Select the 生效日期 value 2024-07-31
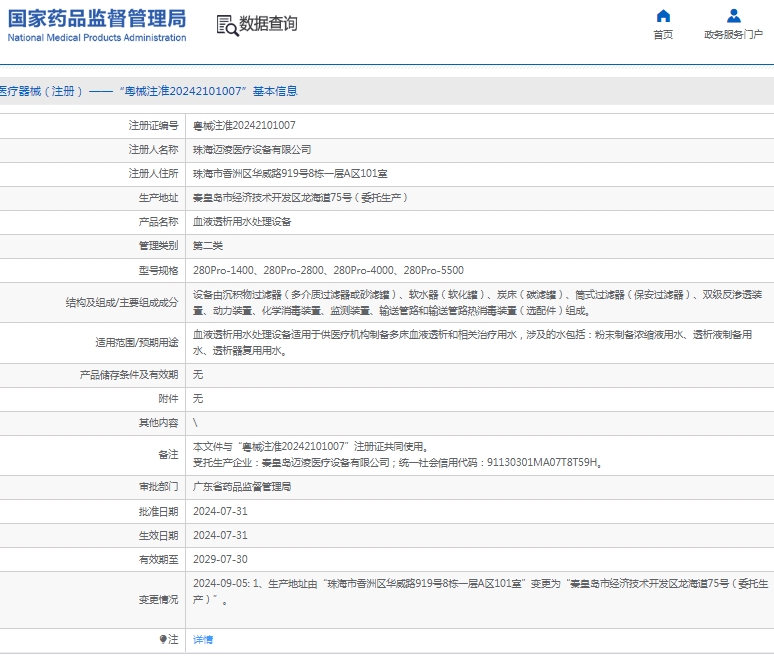Screen dimensions: 774x657 [x=220, y=536]
